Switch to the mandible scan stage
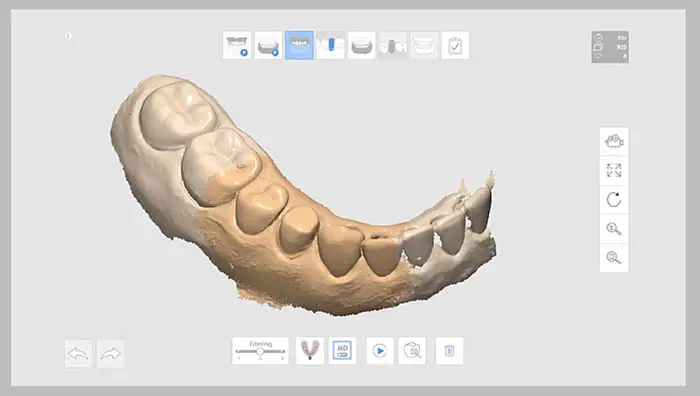700x396 pixels. (x=362, y=45)
